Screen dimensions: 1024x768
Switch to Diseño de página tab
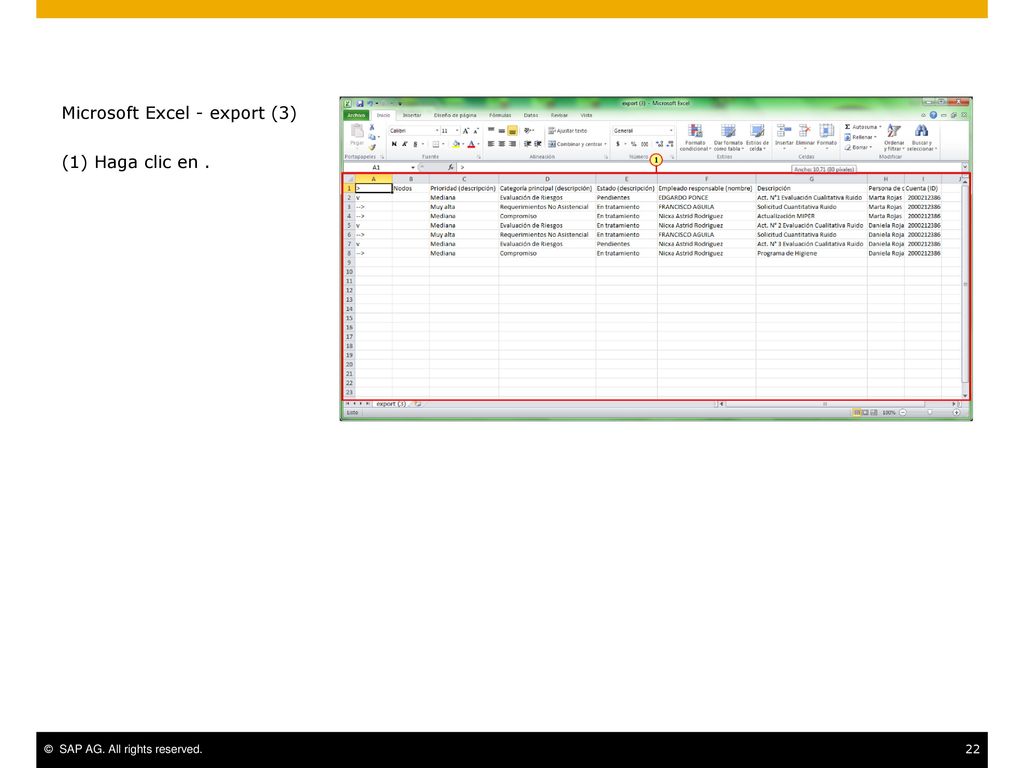(455, 115)
